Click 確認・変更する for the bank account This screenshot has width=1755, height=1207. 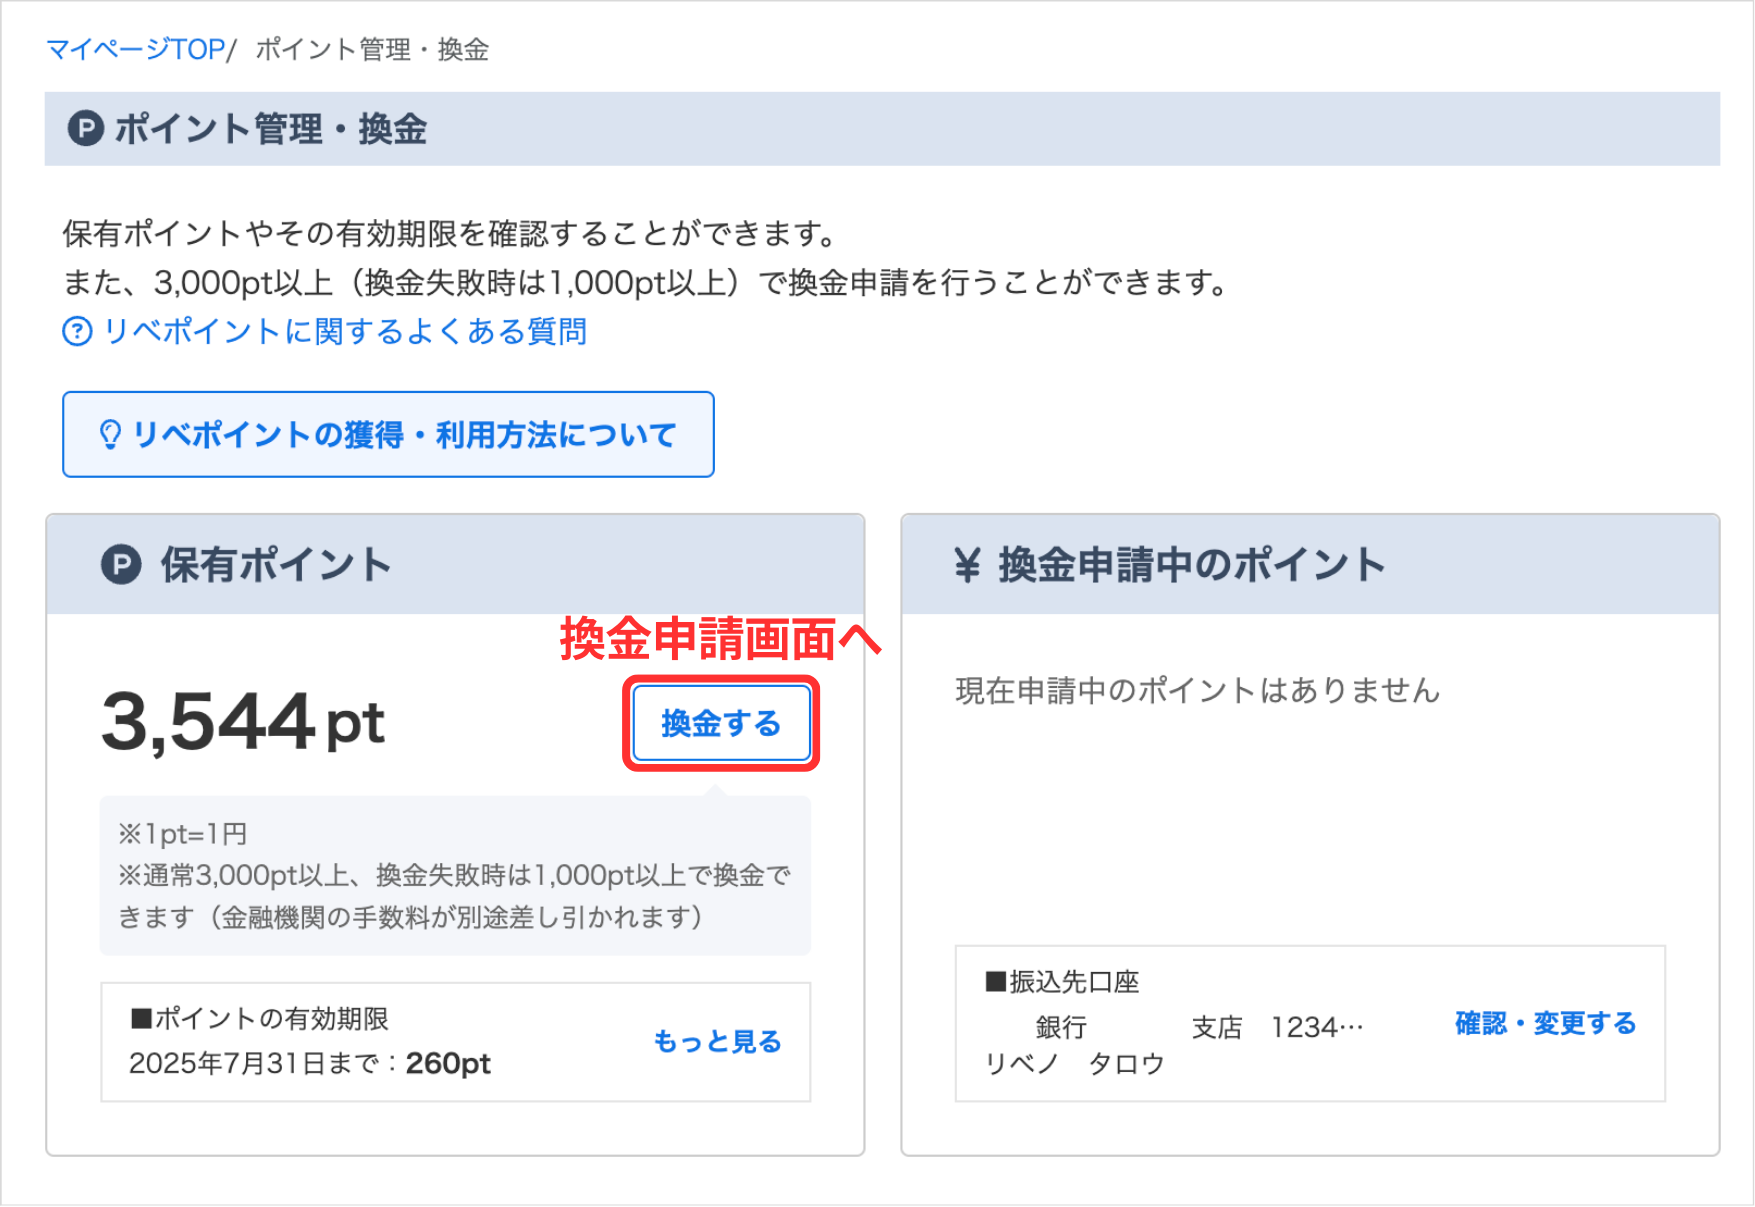tap(1545, 1023)
